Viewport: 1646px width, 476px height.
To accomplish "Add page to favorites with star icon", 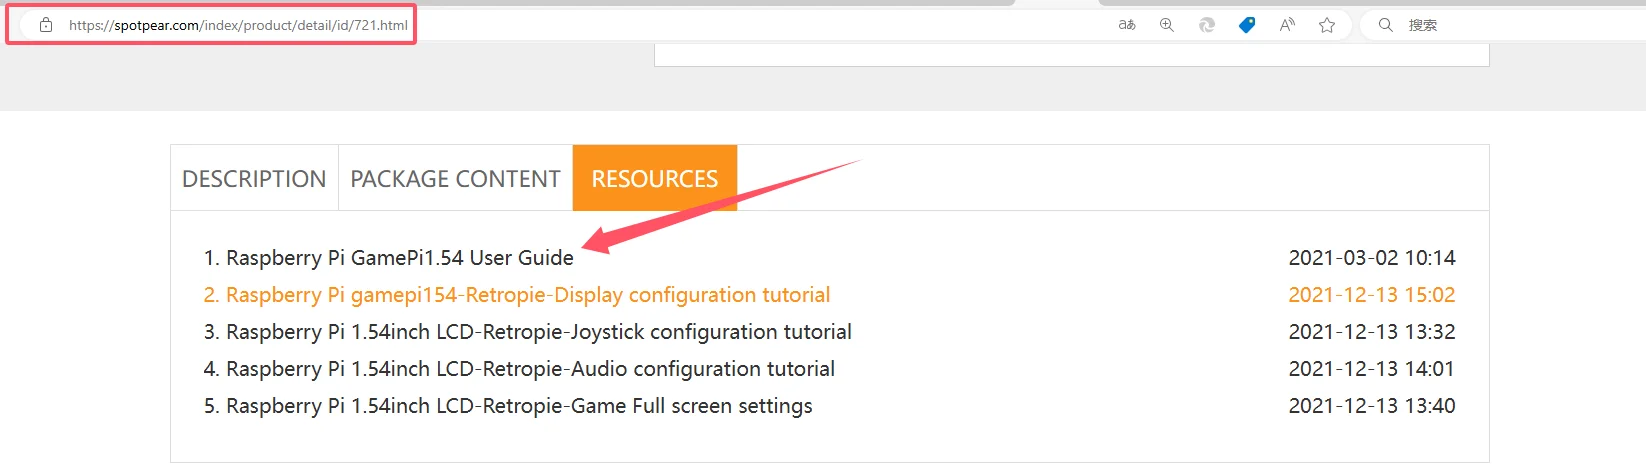I will tap(1327, 25).
